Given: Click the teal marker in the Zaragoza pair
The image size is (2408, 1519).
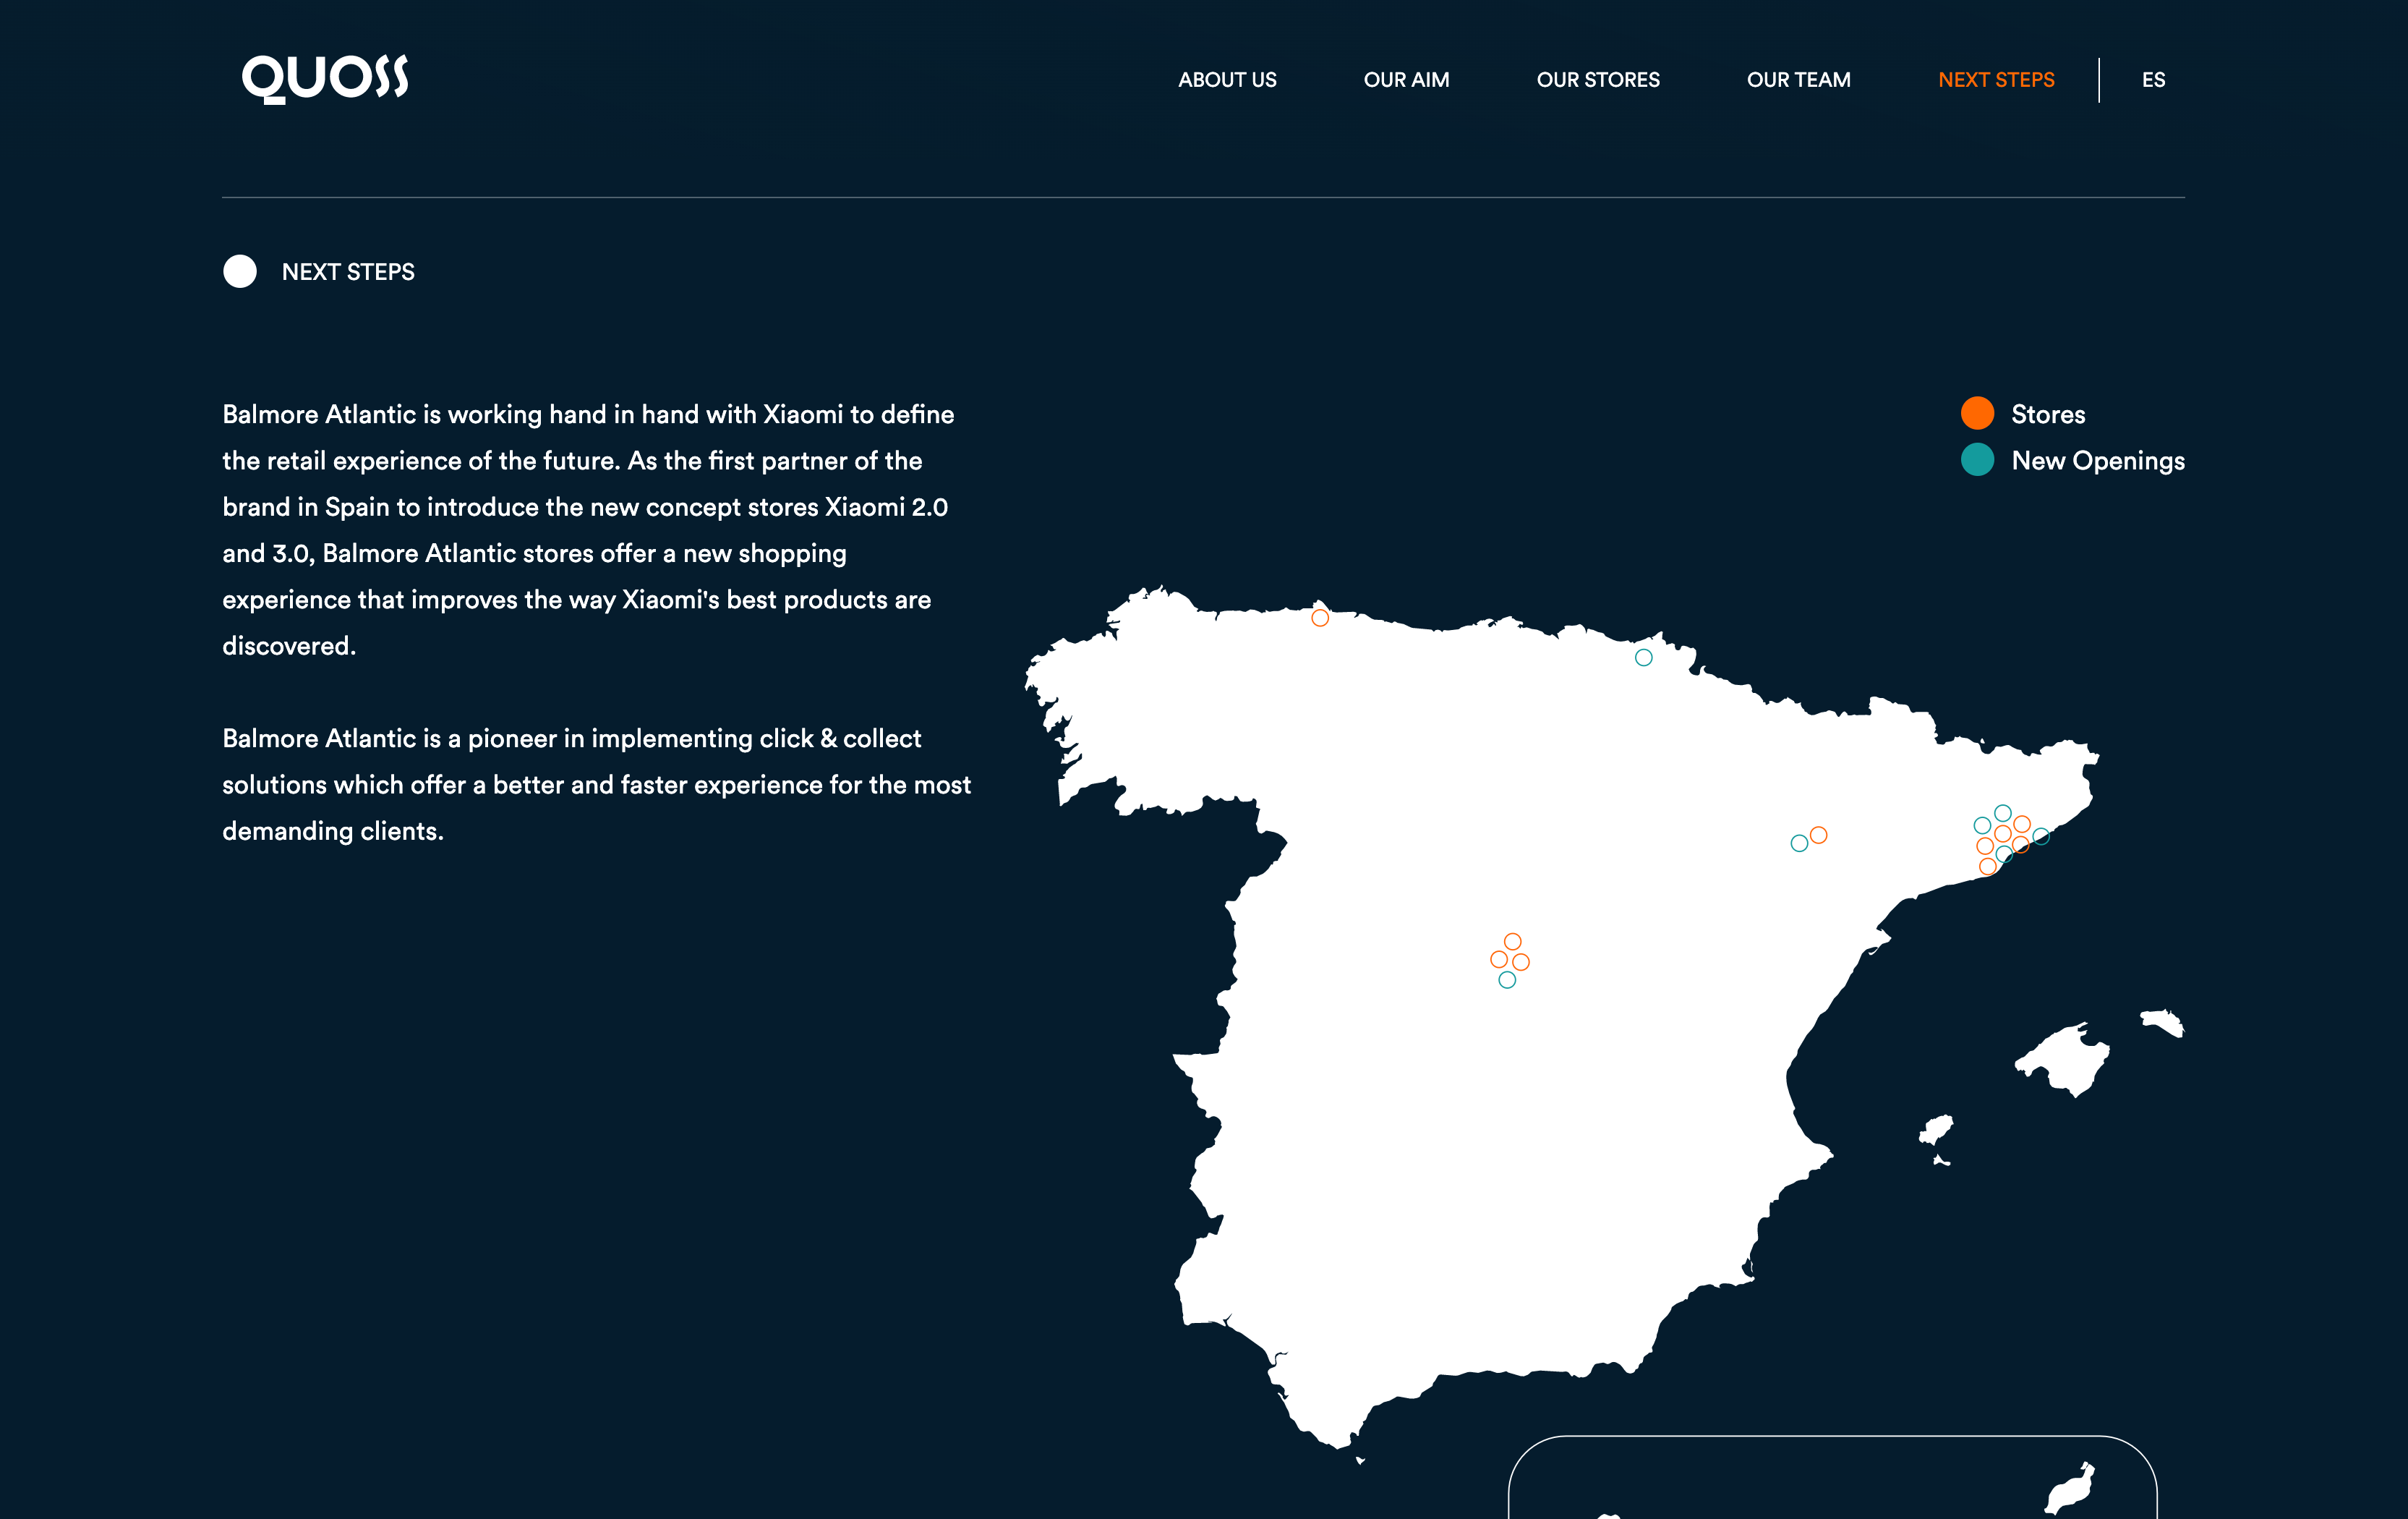Looking at the screenshot, I should click(1799, 843).
